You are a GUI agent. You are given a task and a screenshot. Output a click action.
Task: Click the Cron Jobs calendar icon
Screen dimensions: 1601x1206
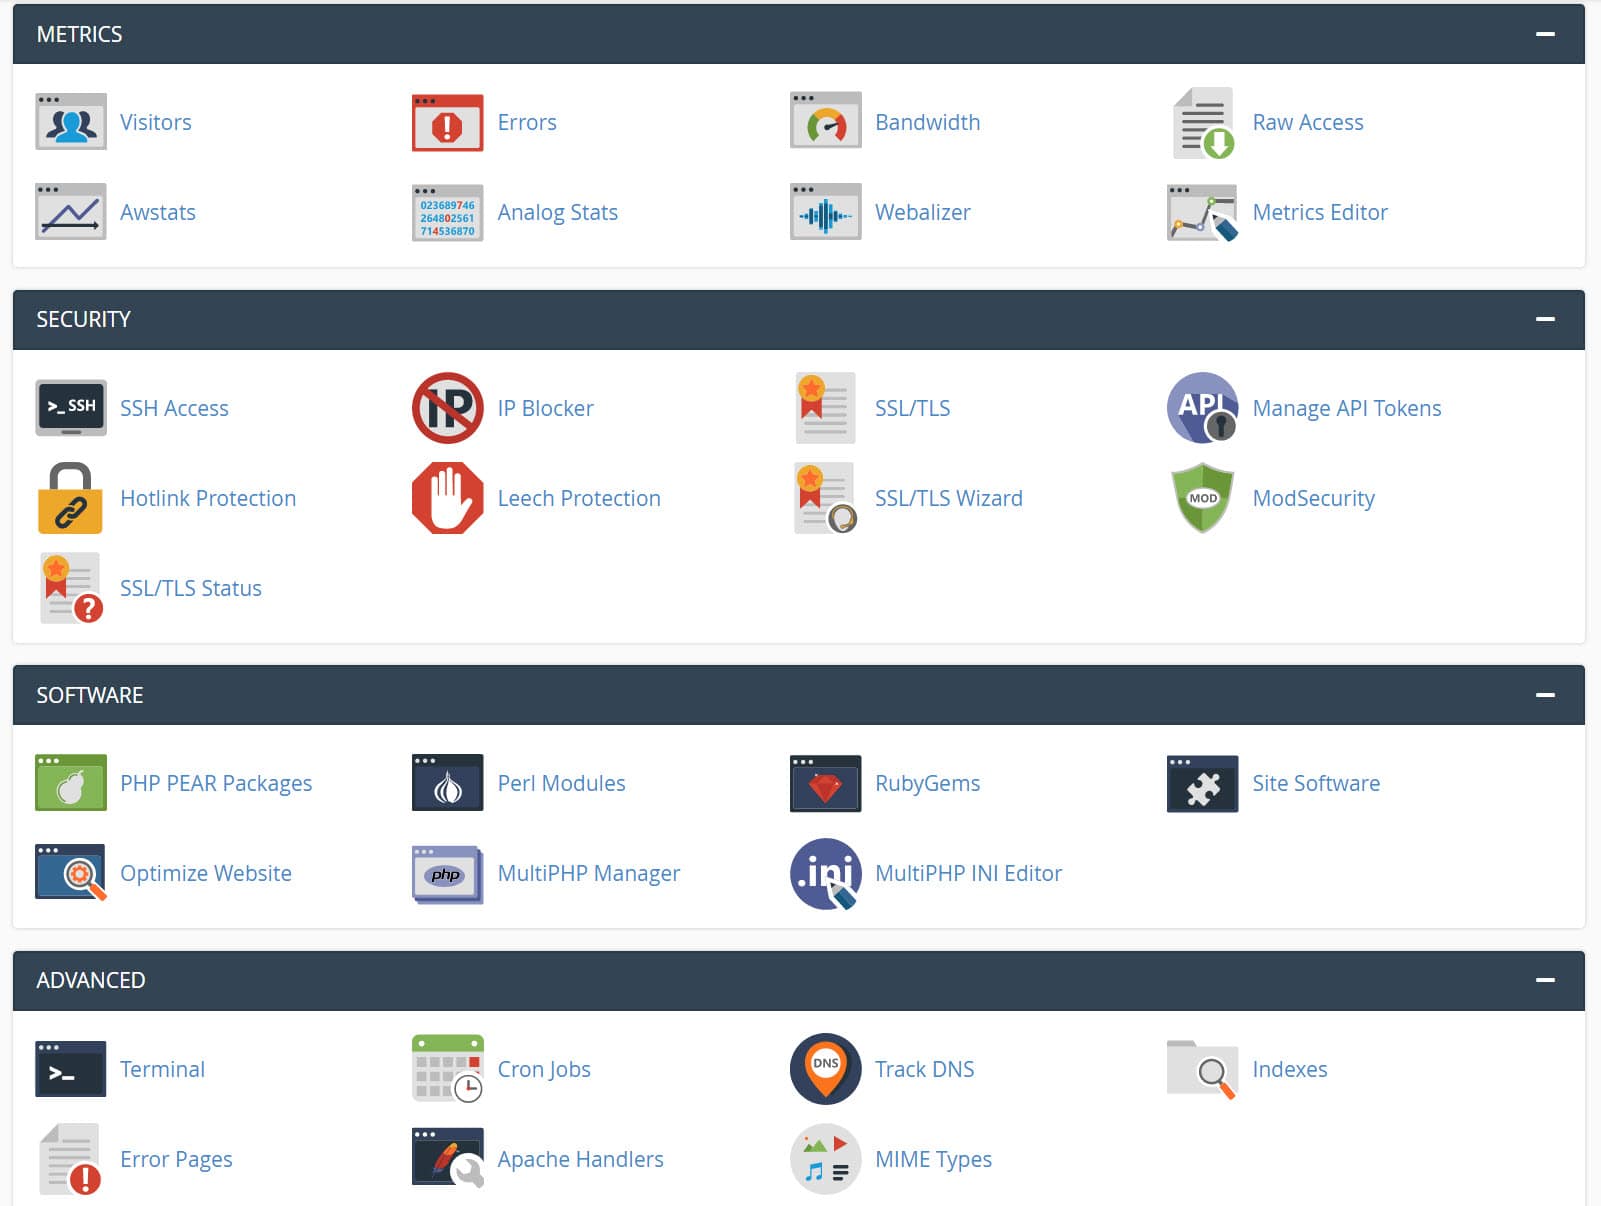point(447,1068)
